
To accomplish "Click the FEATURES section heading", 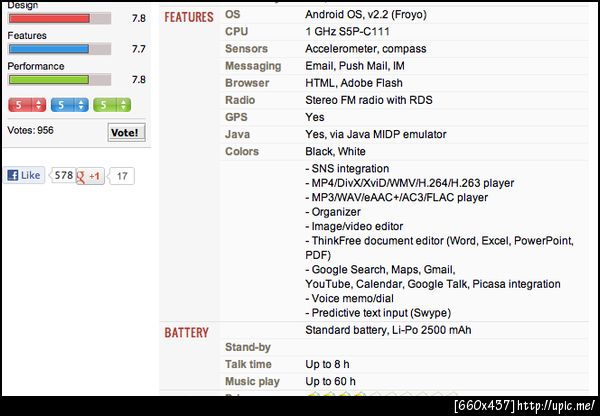I will (x=189, y=17).
